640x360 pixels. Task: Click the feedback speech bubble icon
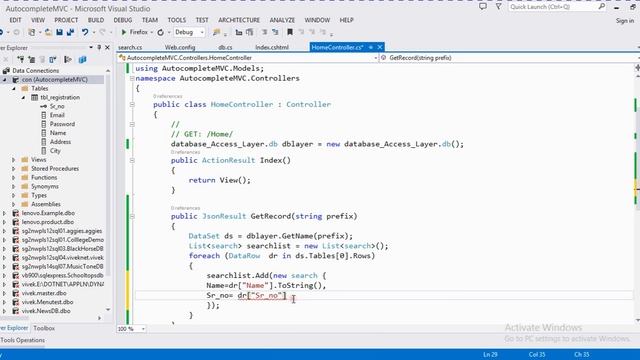click(483, 7)
